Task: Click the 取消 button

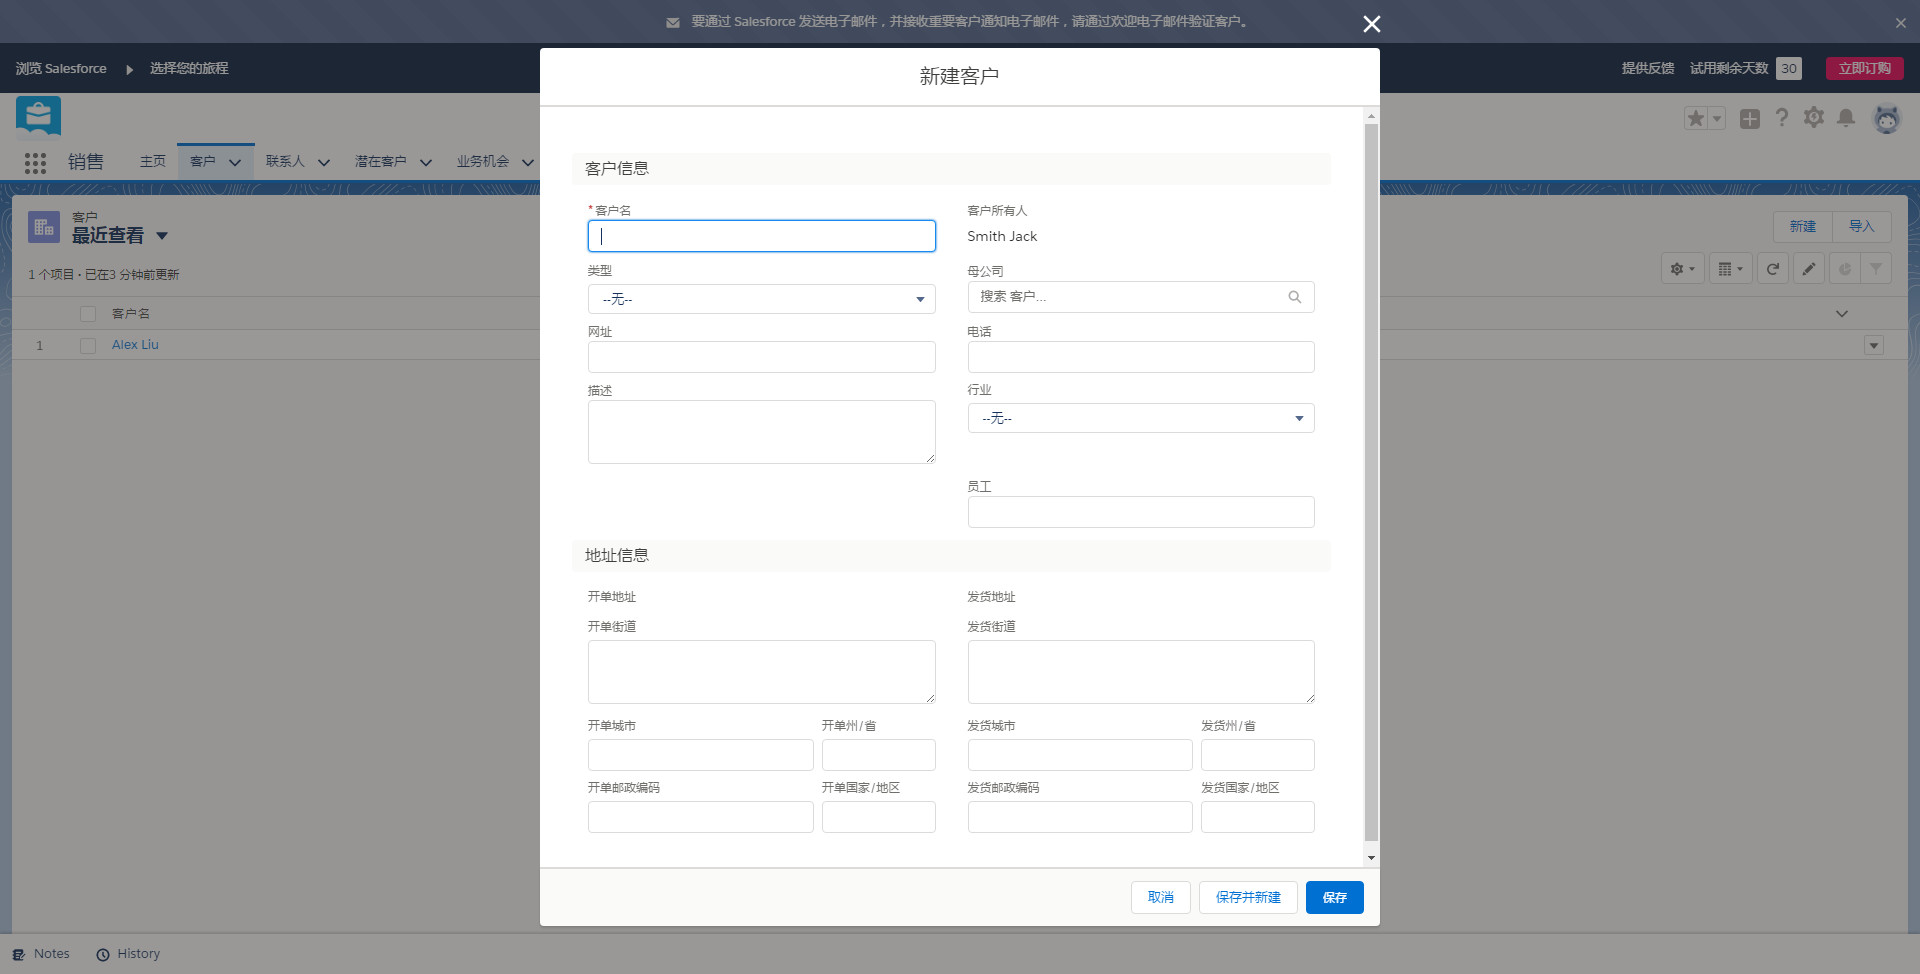Action: 1161,897
